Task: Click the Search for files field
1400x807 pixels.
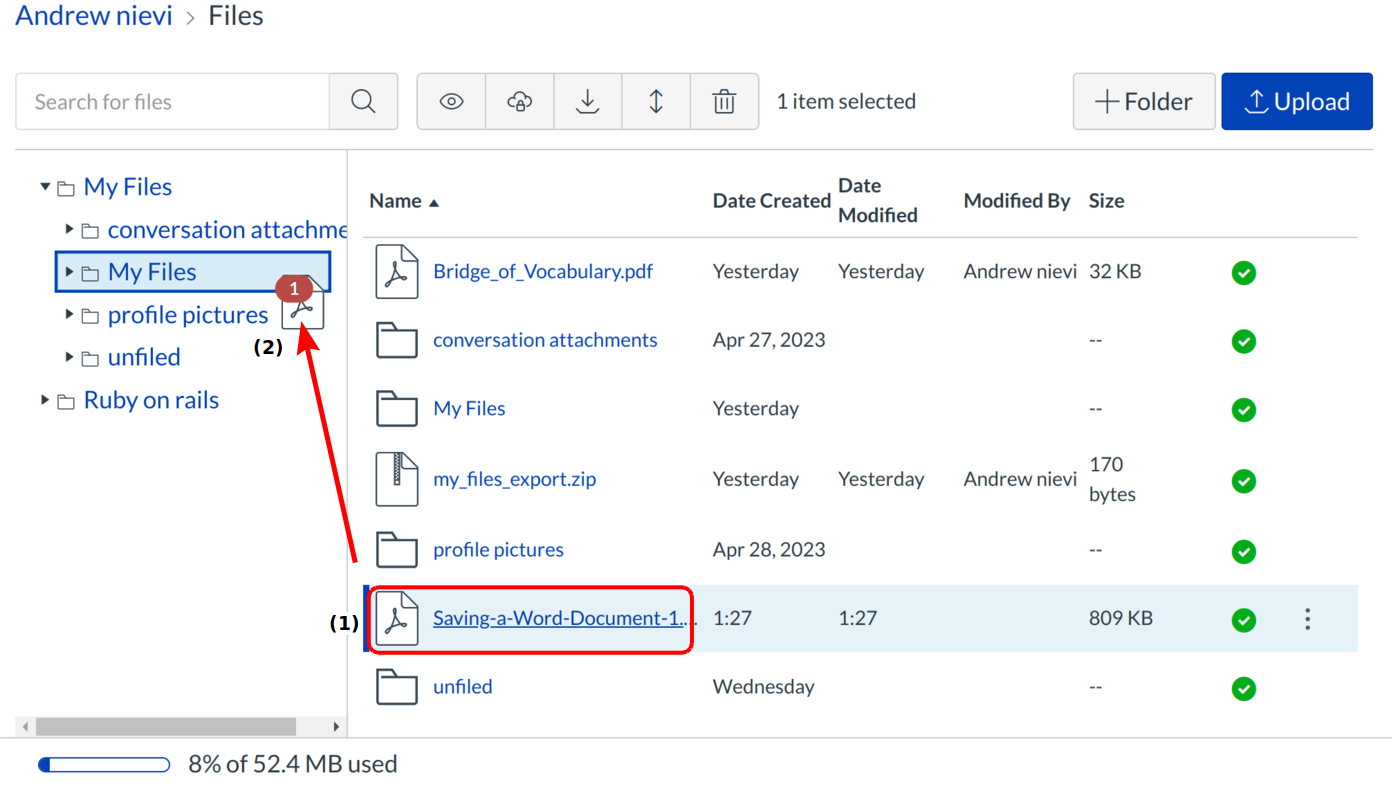Action: (x=172, y=101)
